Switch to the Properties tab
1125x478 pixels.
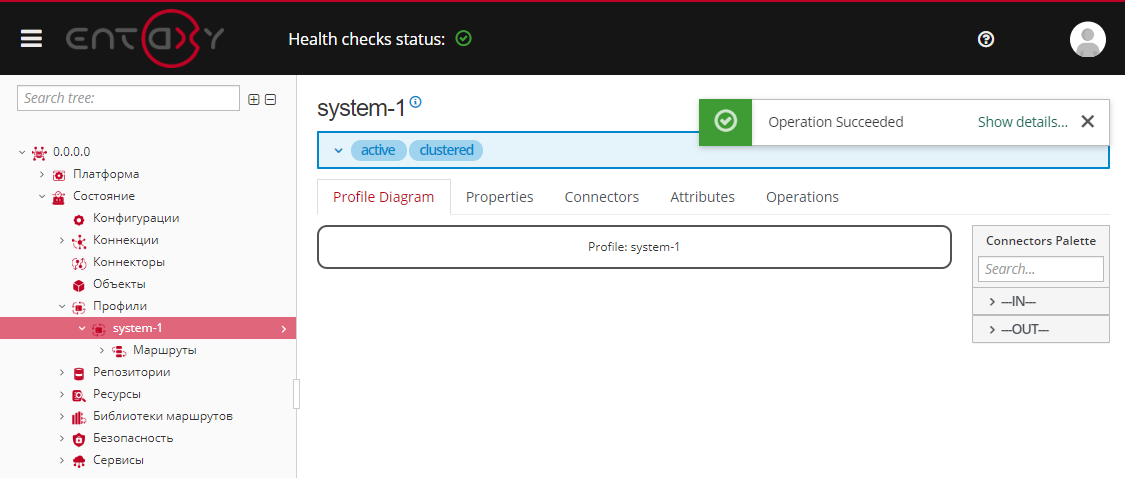pyautogui.click(x=499, y=197)
